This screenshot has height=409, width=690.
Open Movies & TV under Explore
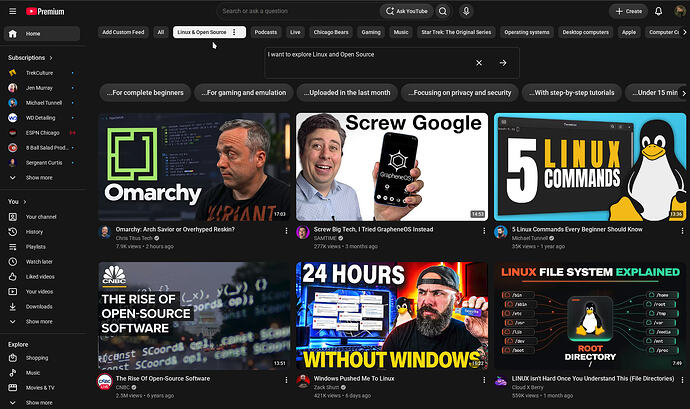tap(42, 387)
